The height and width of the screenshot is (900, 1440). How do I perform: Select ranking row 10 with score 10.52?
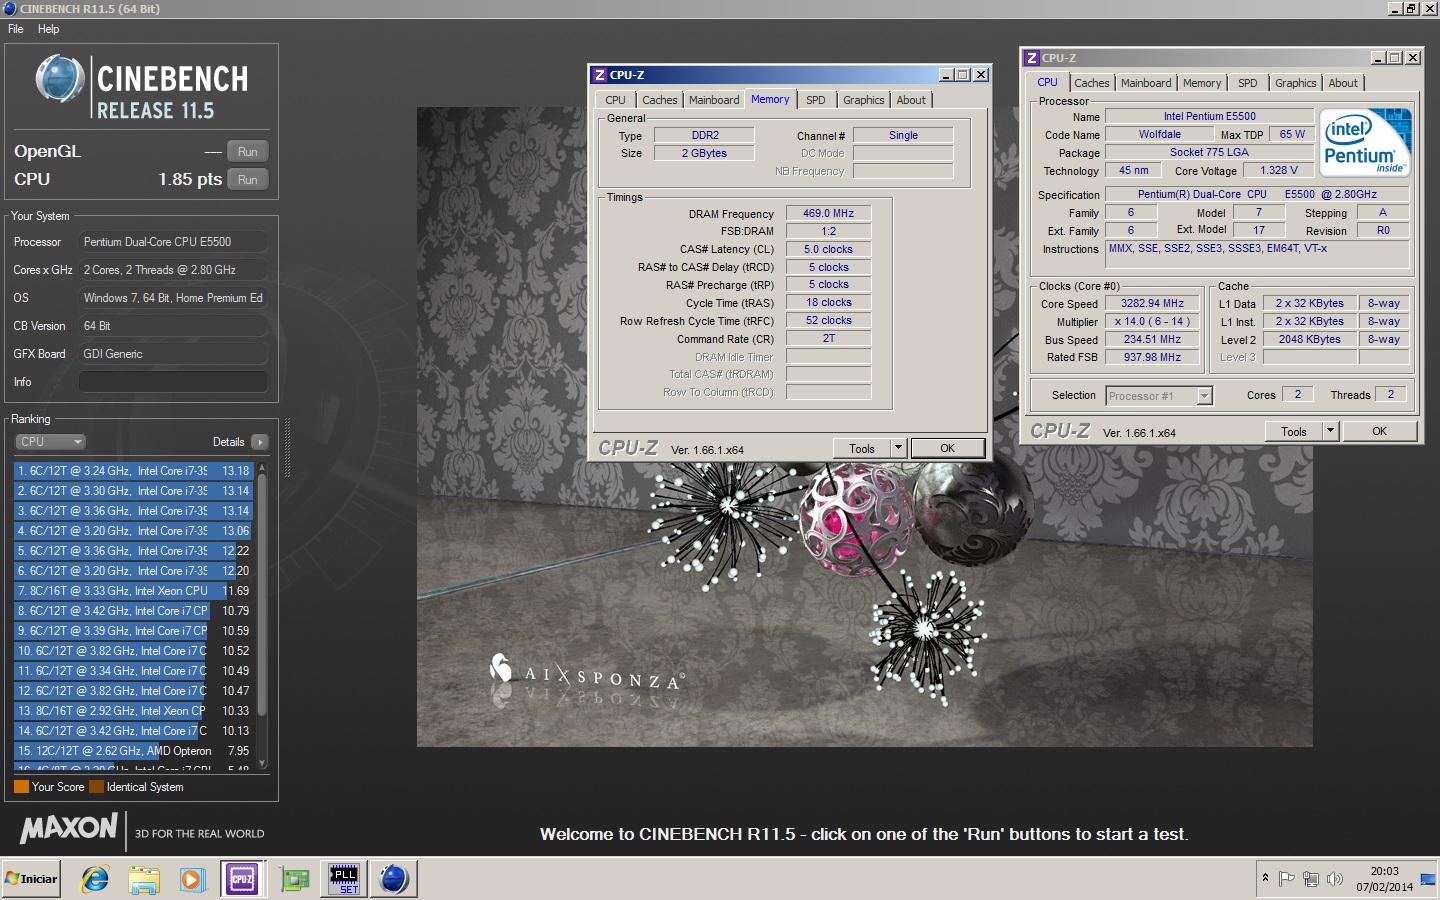(x=134, y=651)
